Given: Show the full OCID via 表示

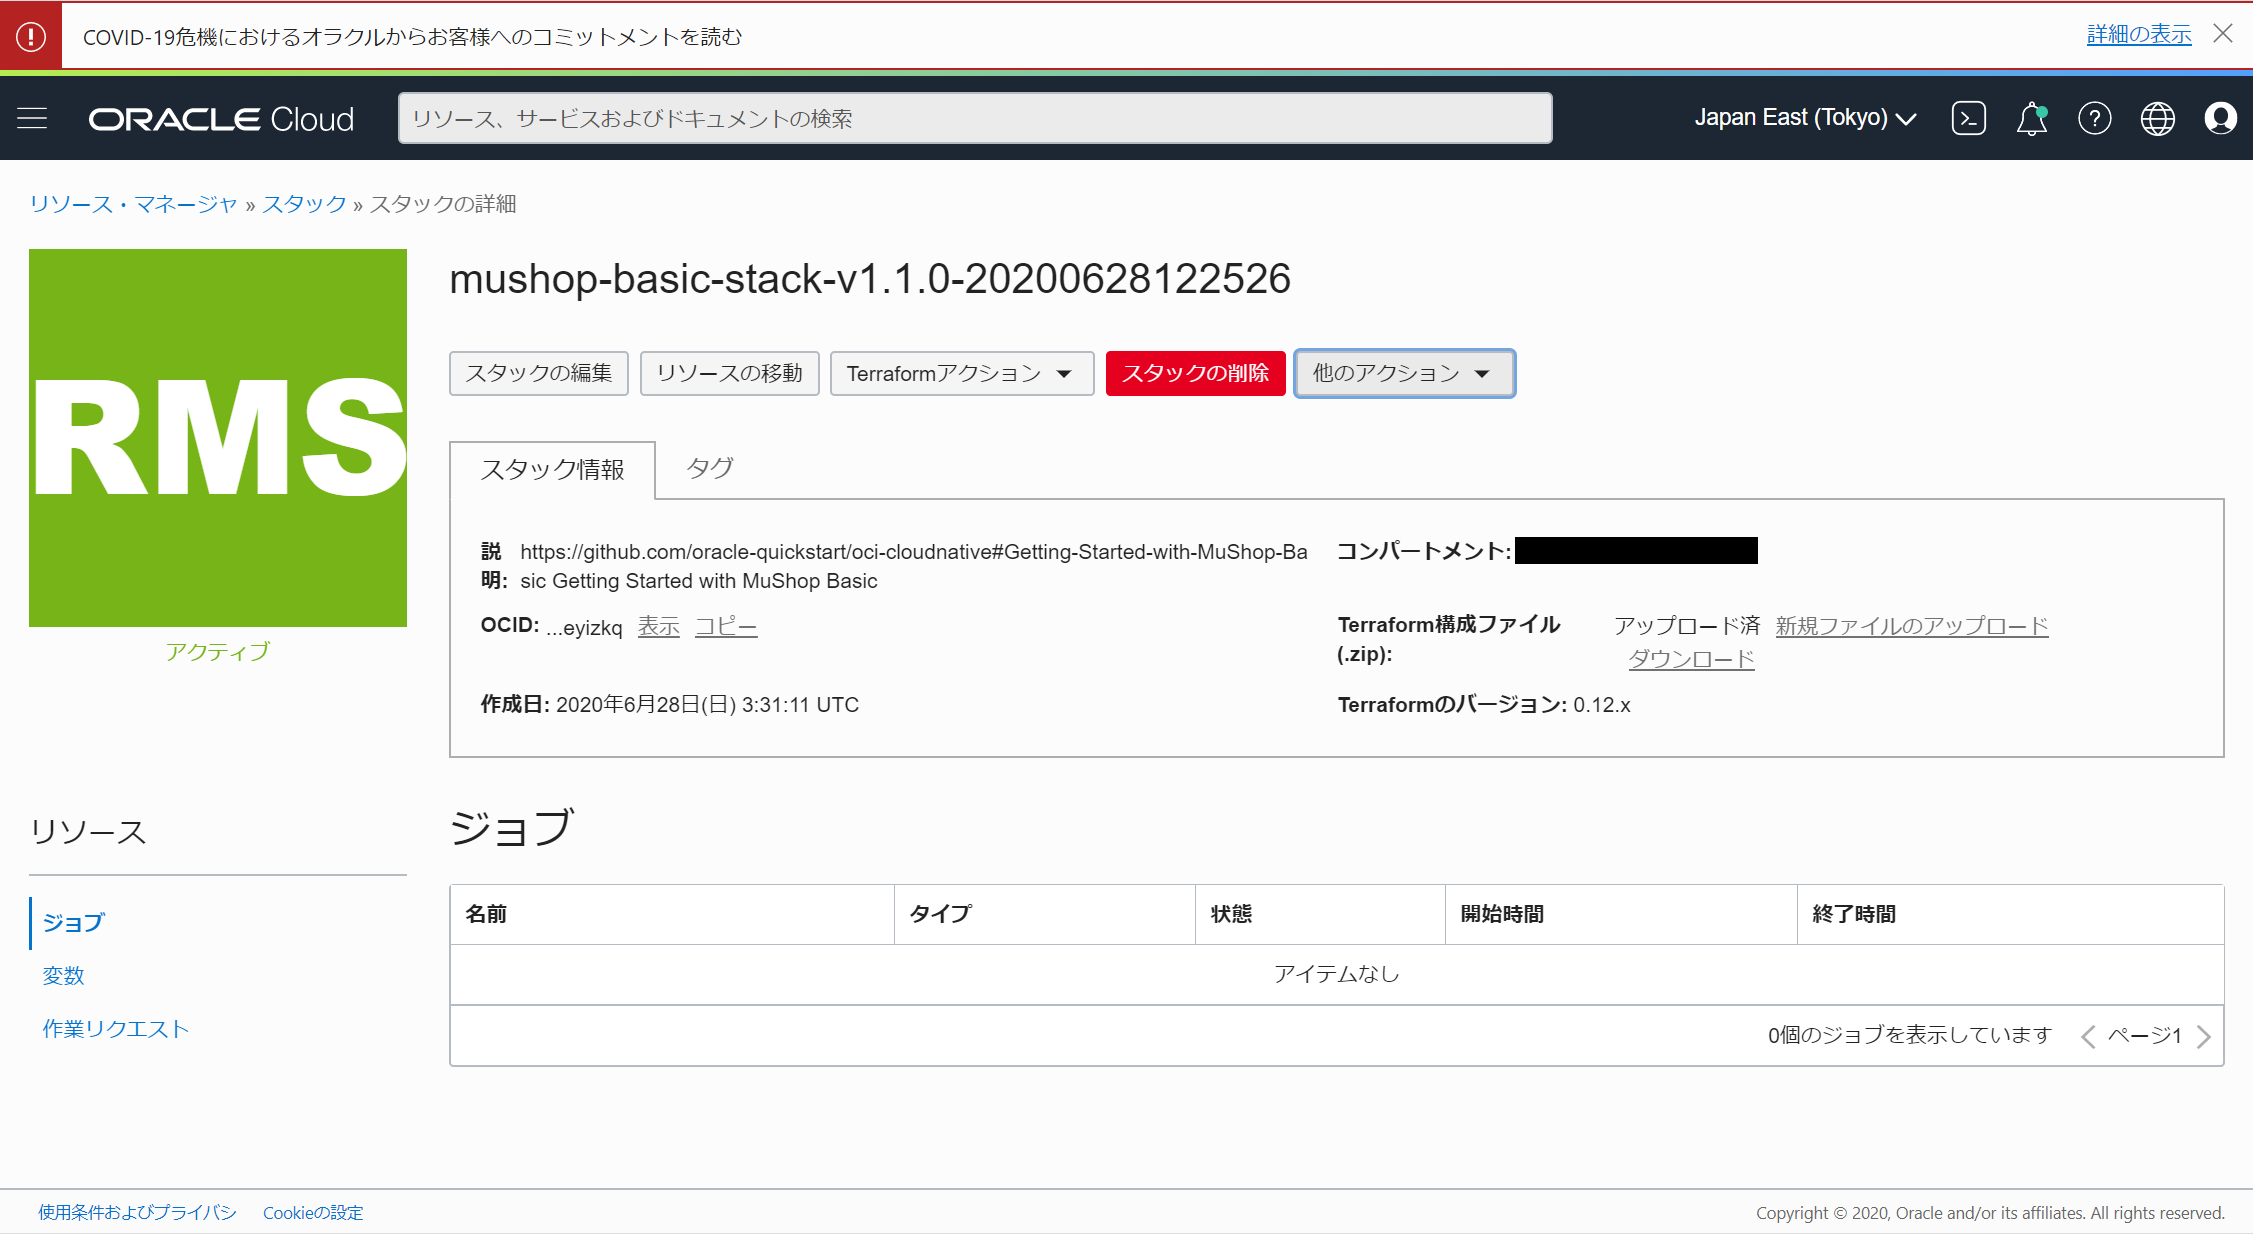Looking at the screenshot, I should 658,627.
